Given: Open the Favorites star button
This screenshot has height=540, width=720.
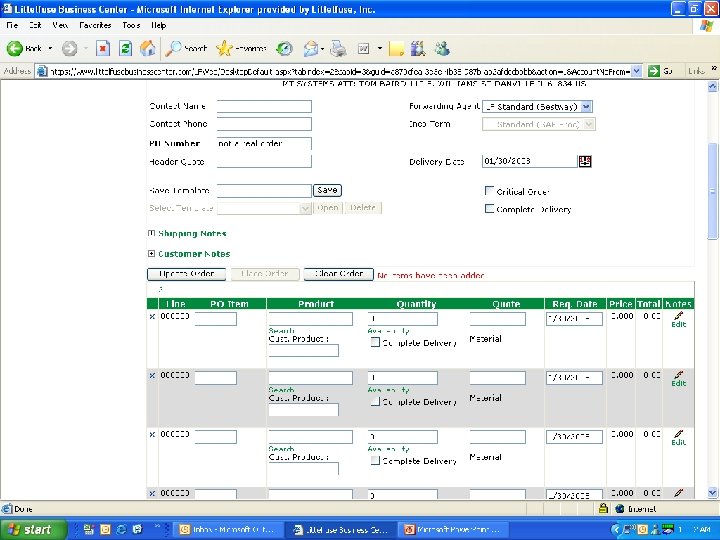Looking at the screenshot, I should 241,48.
